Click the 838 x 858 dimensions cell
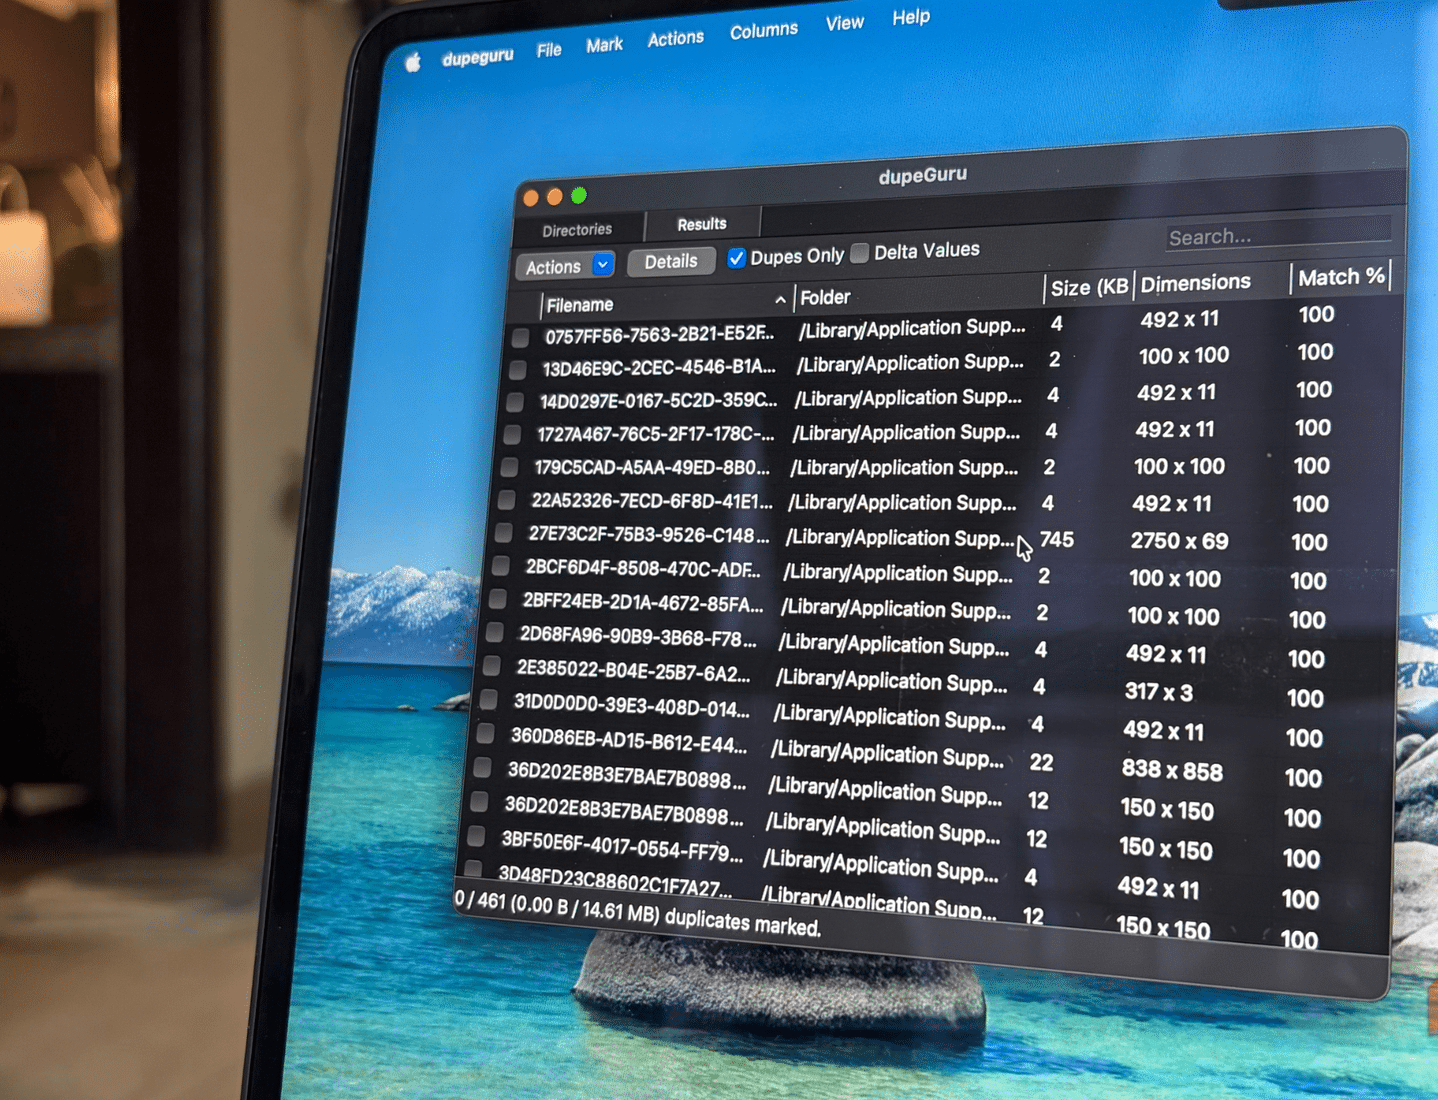 point(1172,770)
